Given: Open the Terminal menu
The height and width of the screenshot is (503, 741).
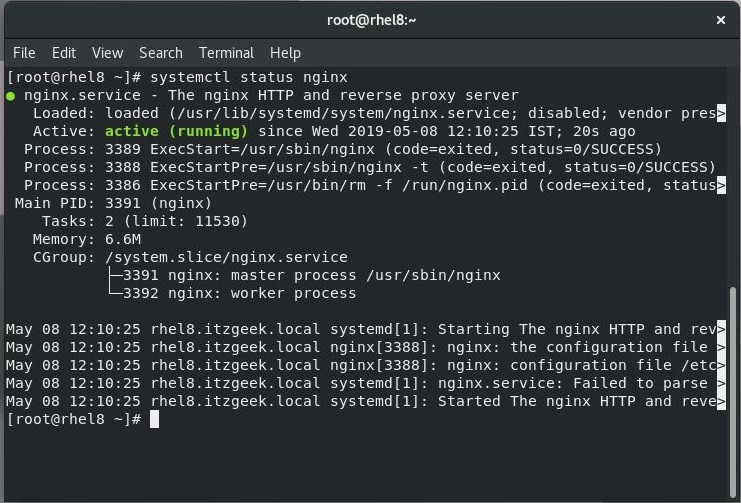Looking at the screenshot, I should 226,53.
